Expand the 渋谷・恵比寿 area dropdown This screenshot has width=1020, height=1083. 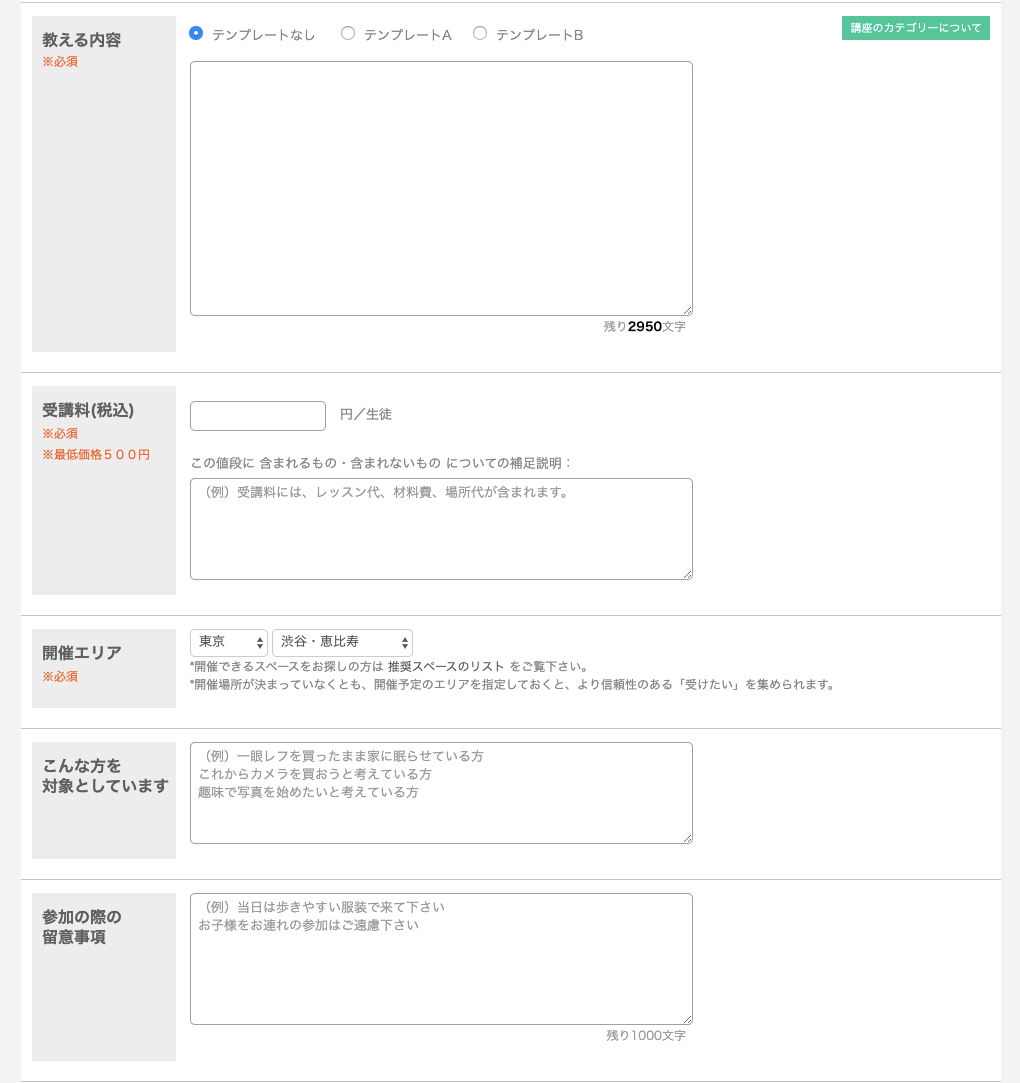click(343, 642)
